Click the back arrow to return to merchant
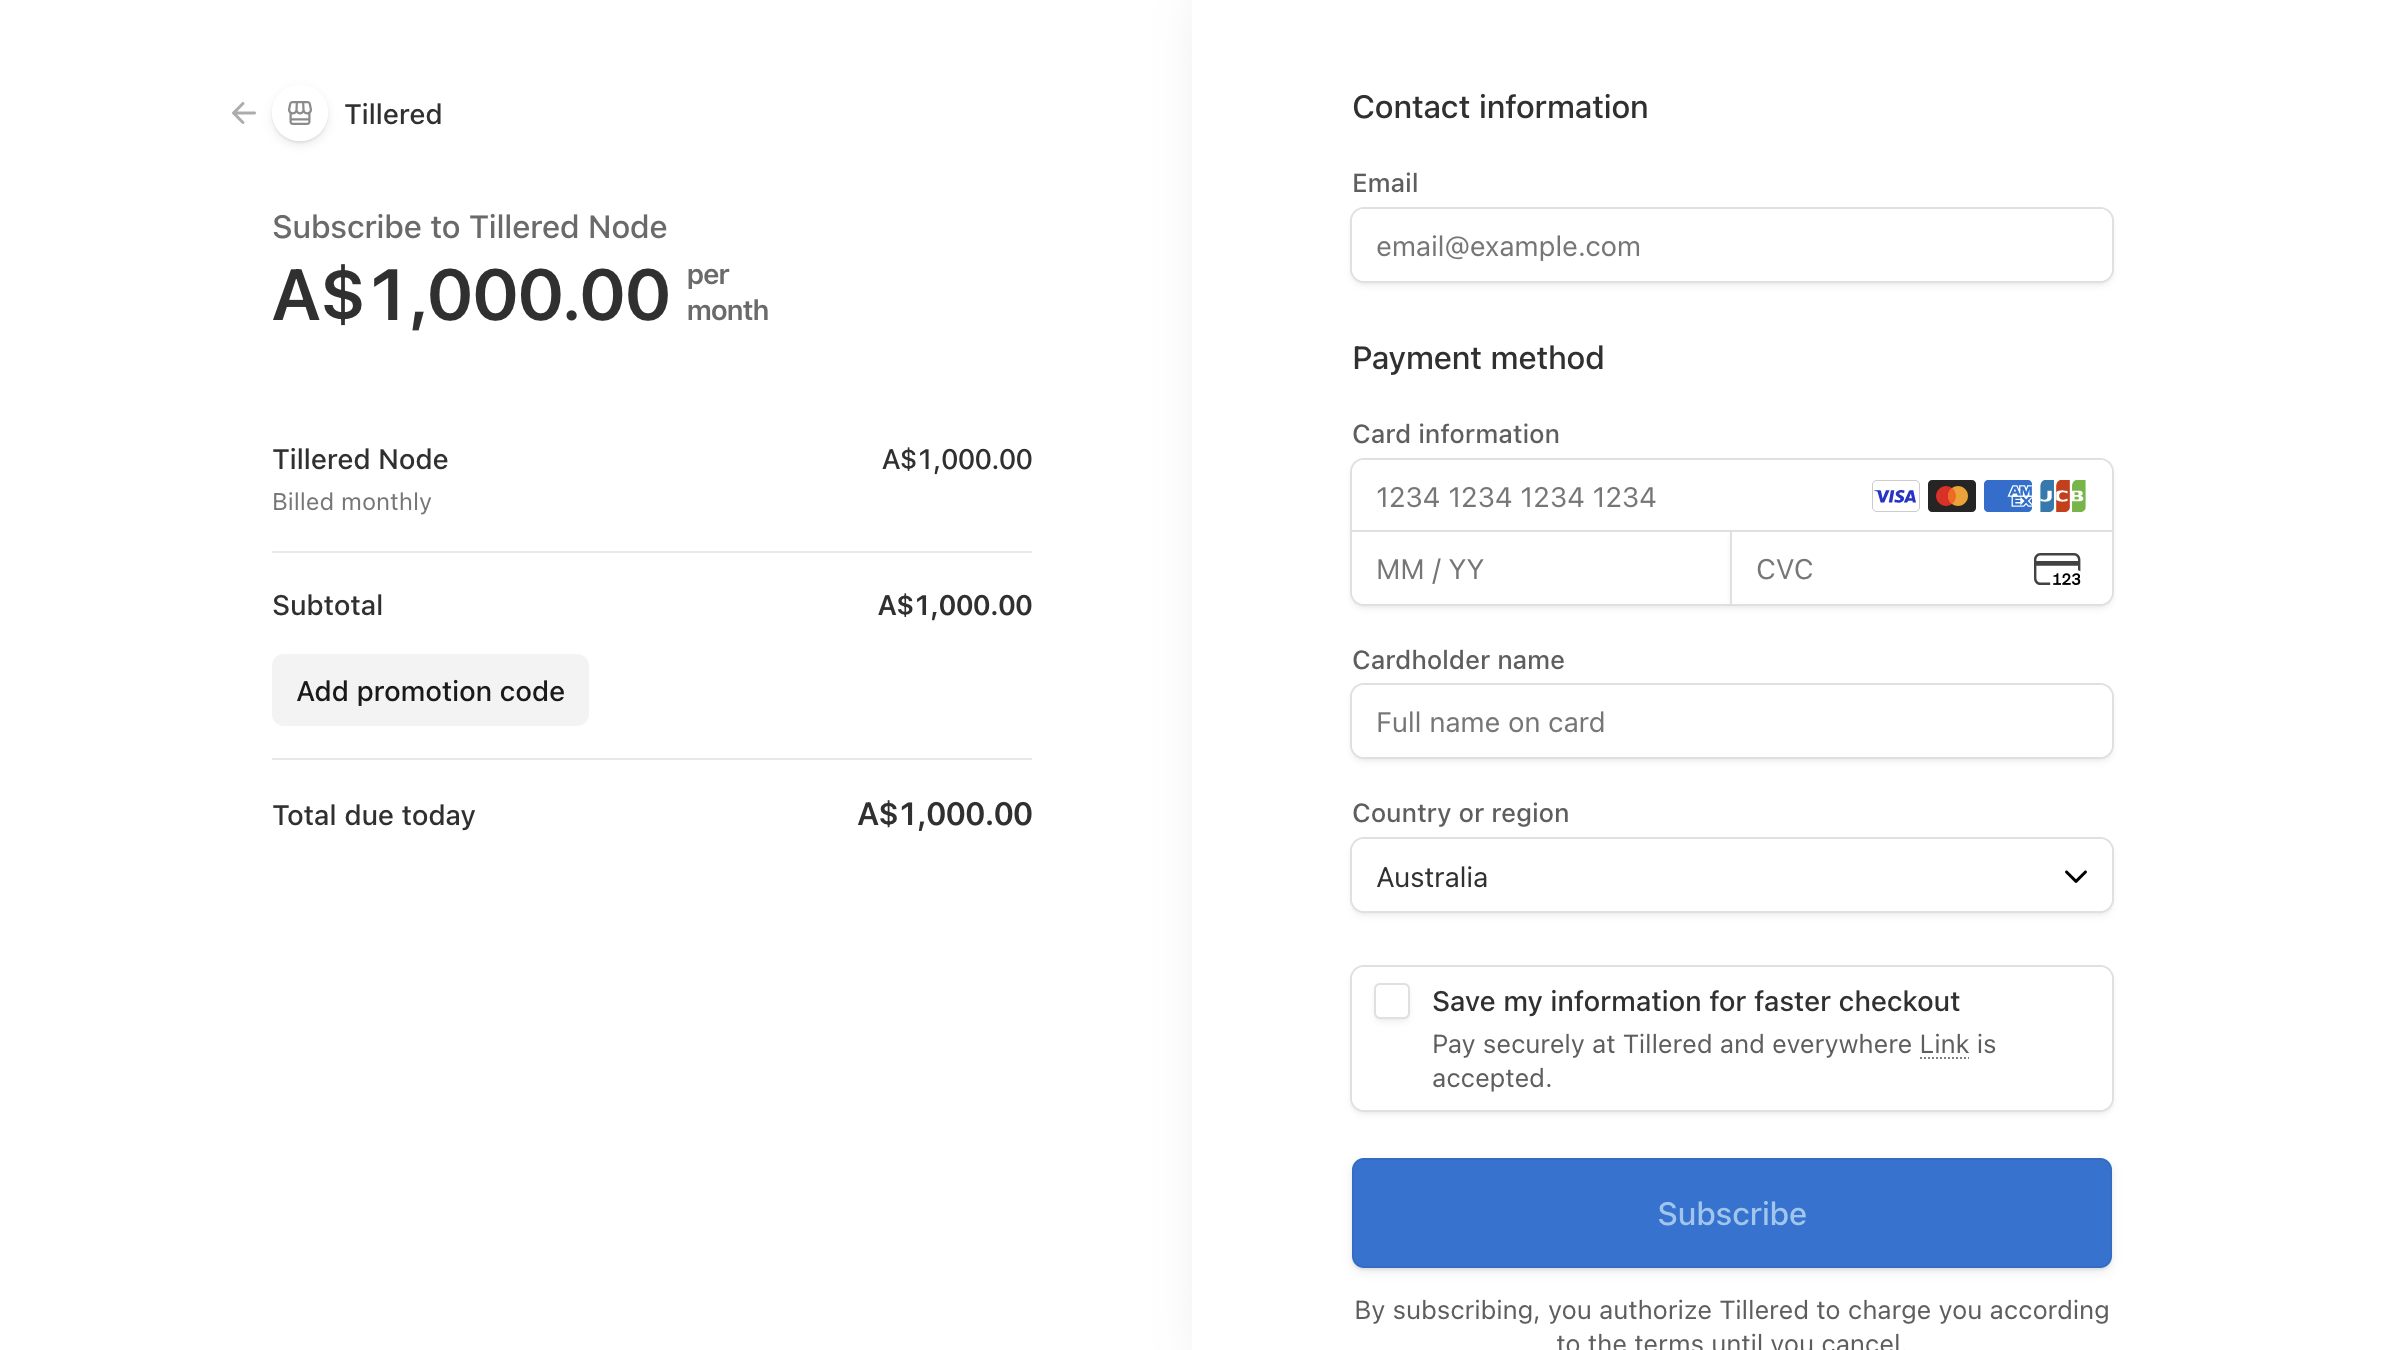Image resolution: width=2400 pixels, height=1350 pixels. [x=242, y=113]
